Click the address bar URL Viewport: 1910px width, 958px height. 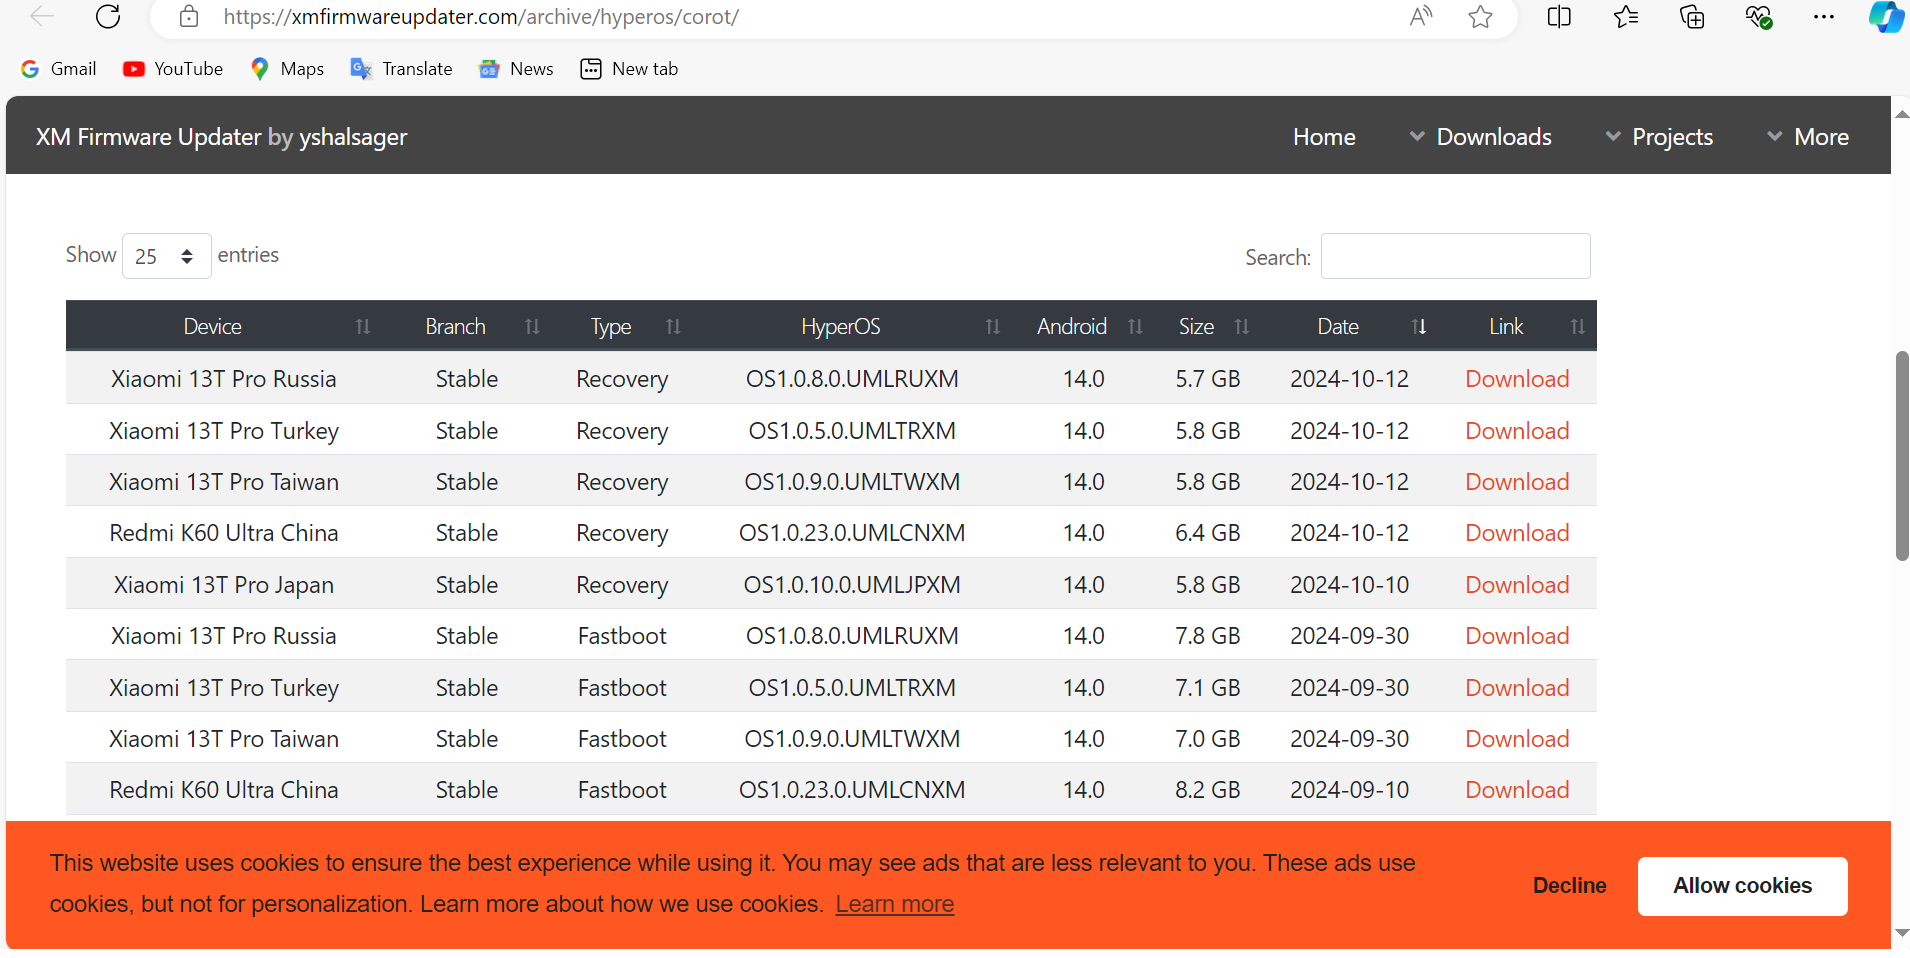click(481, 16)
